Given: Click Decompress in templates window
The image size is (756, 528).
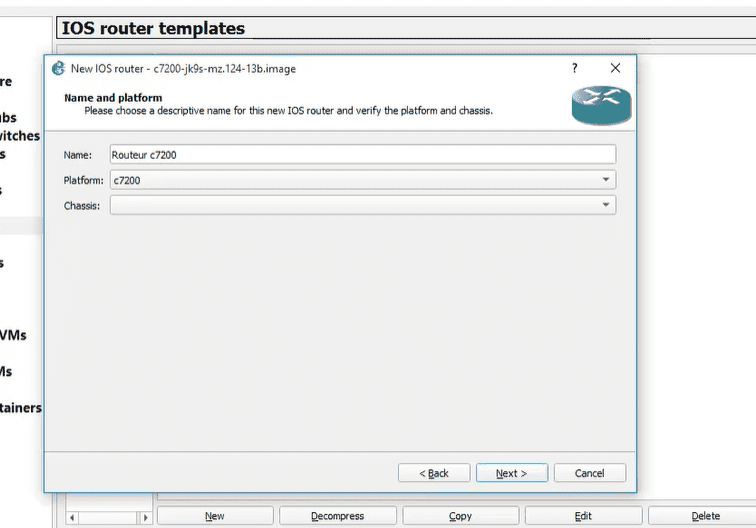Looking at the screenshot, I should point(338,516).
